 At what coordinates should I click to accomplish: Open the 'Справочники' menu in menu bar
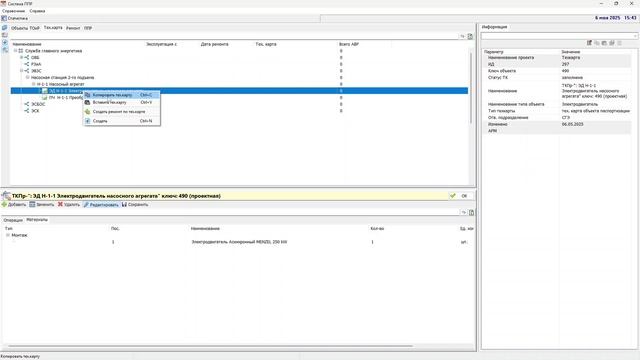tap(13, 11)
